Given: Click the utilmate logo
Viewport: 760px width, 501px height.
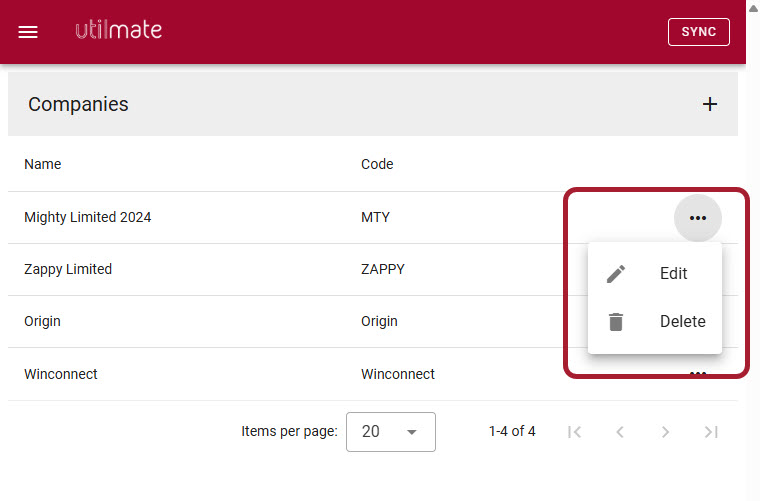Looking at the screenshot, I should coord(118,30).
